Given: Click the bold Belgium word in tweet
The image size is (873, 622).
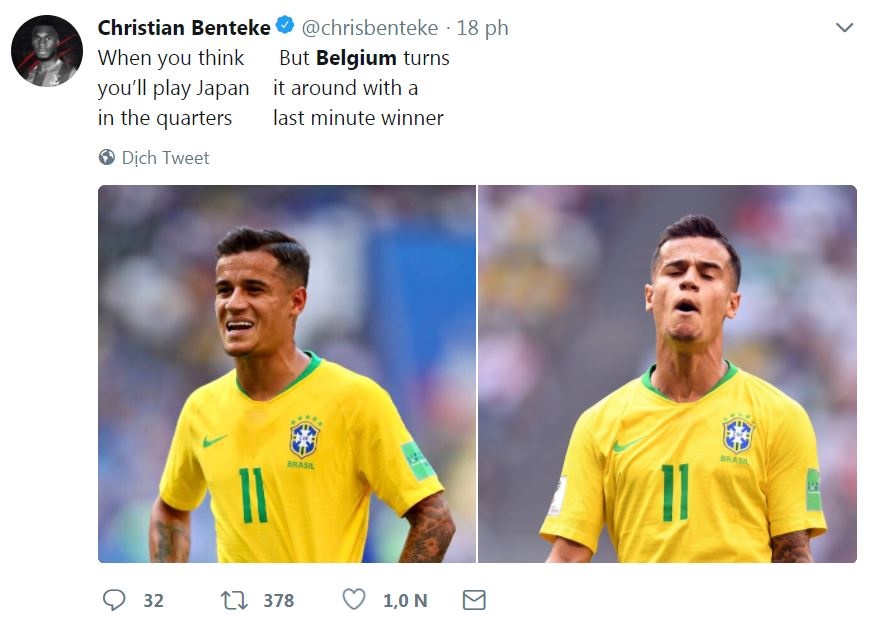Looking at the screenshot, I should [x=356, y=58].
